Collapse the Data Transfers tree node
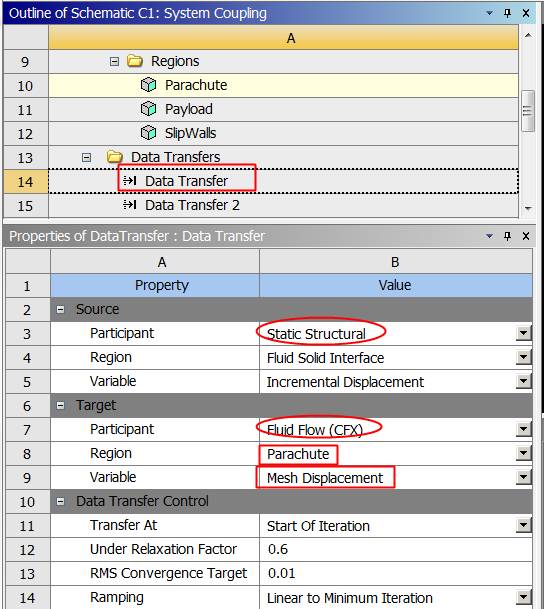The height and width of the screenshot is (609, 544). [86, 157]
